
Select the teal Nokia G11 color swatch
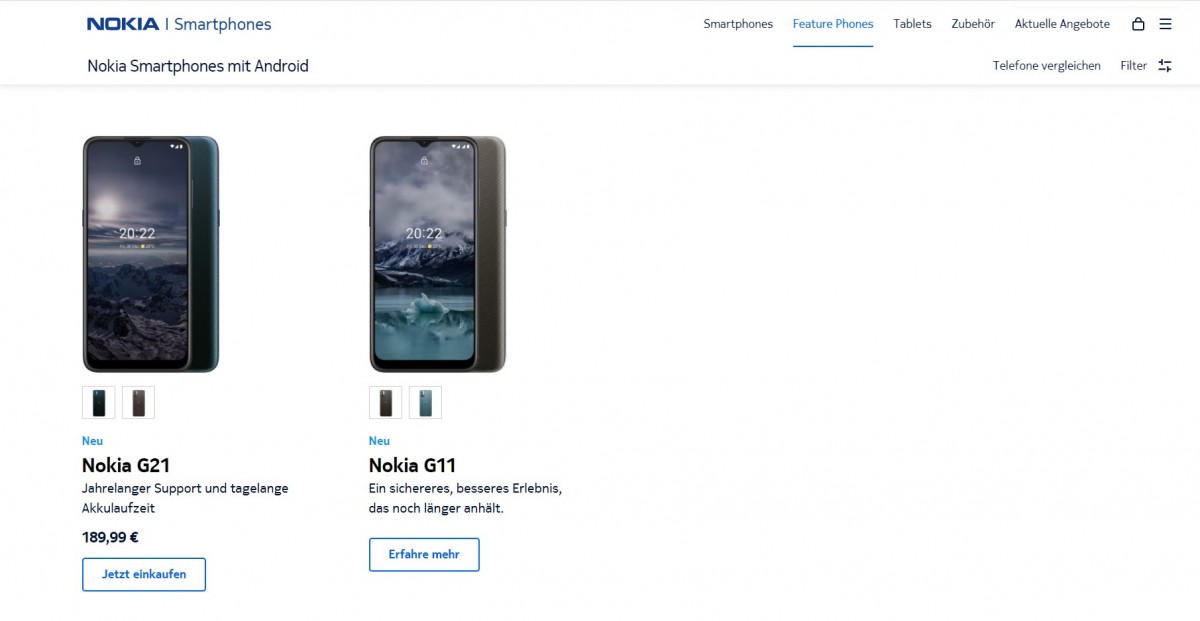pos(425,403)
